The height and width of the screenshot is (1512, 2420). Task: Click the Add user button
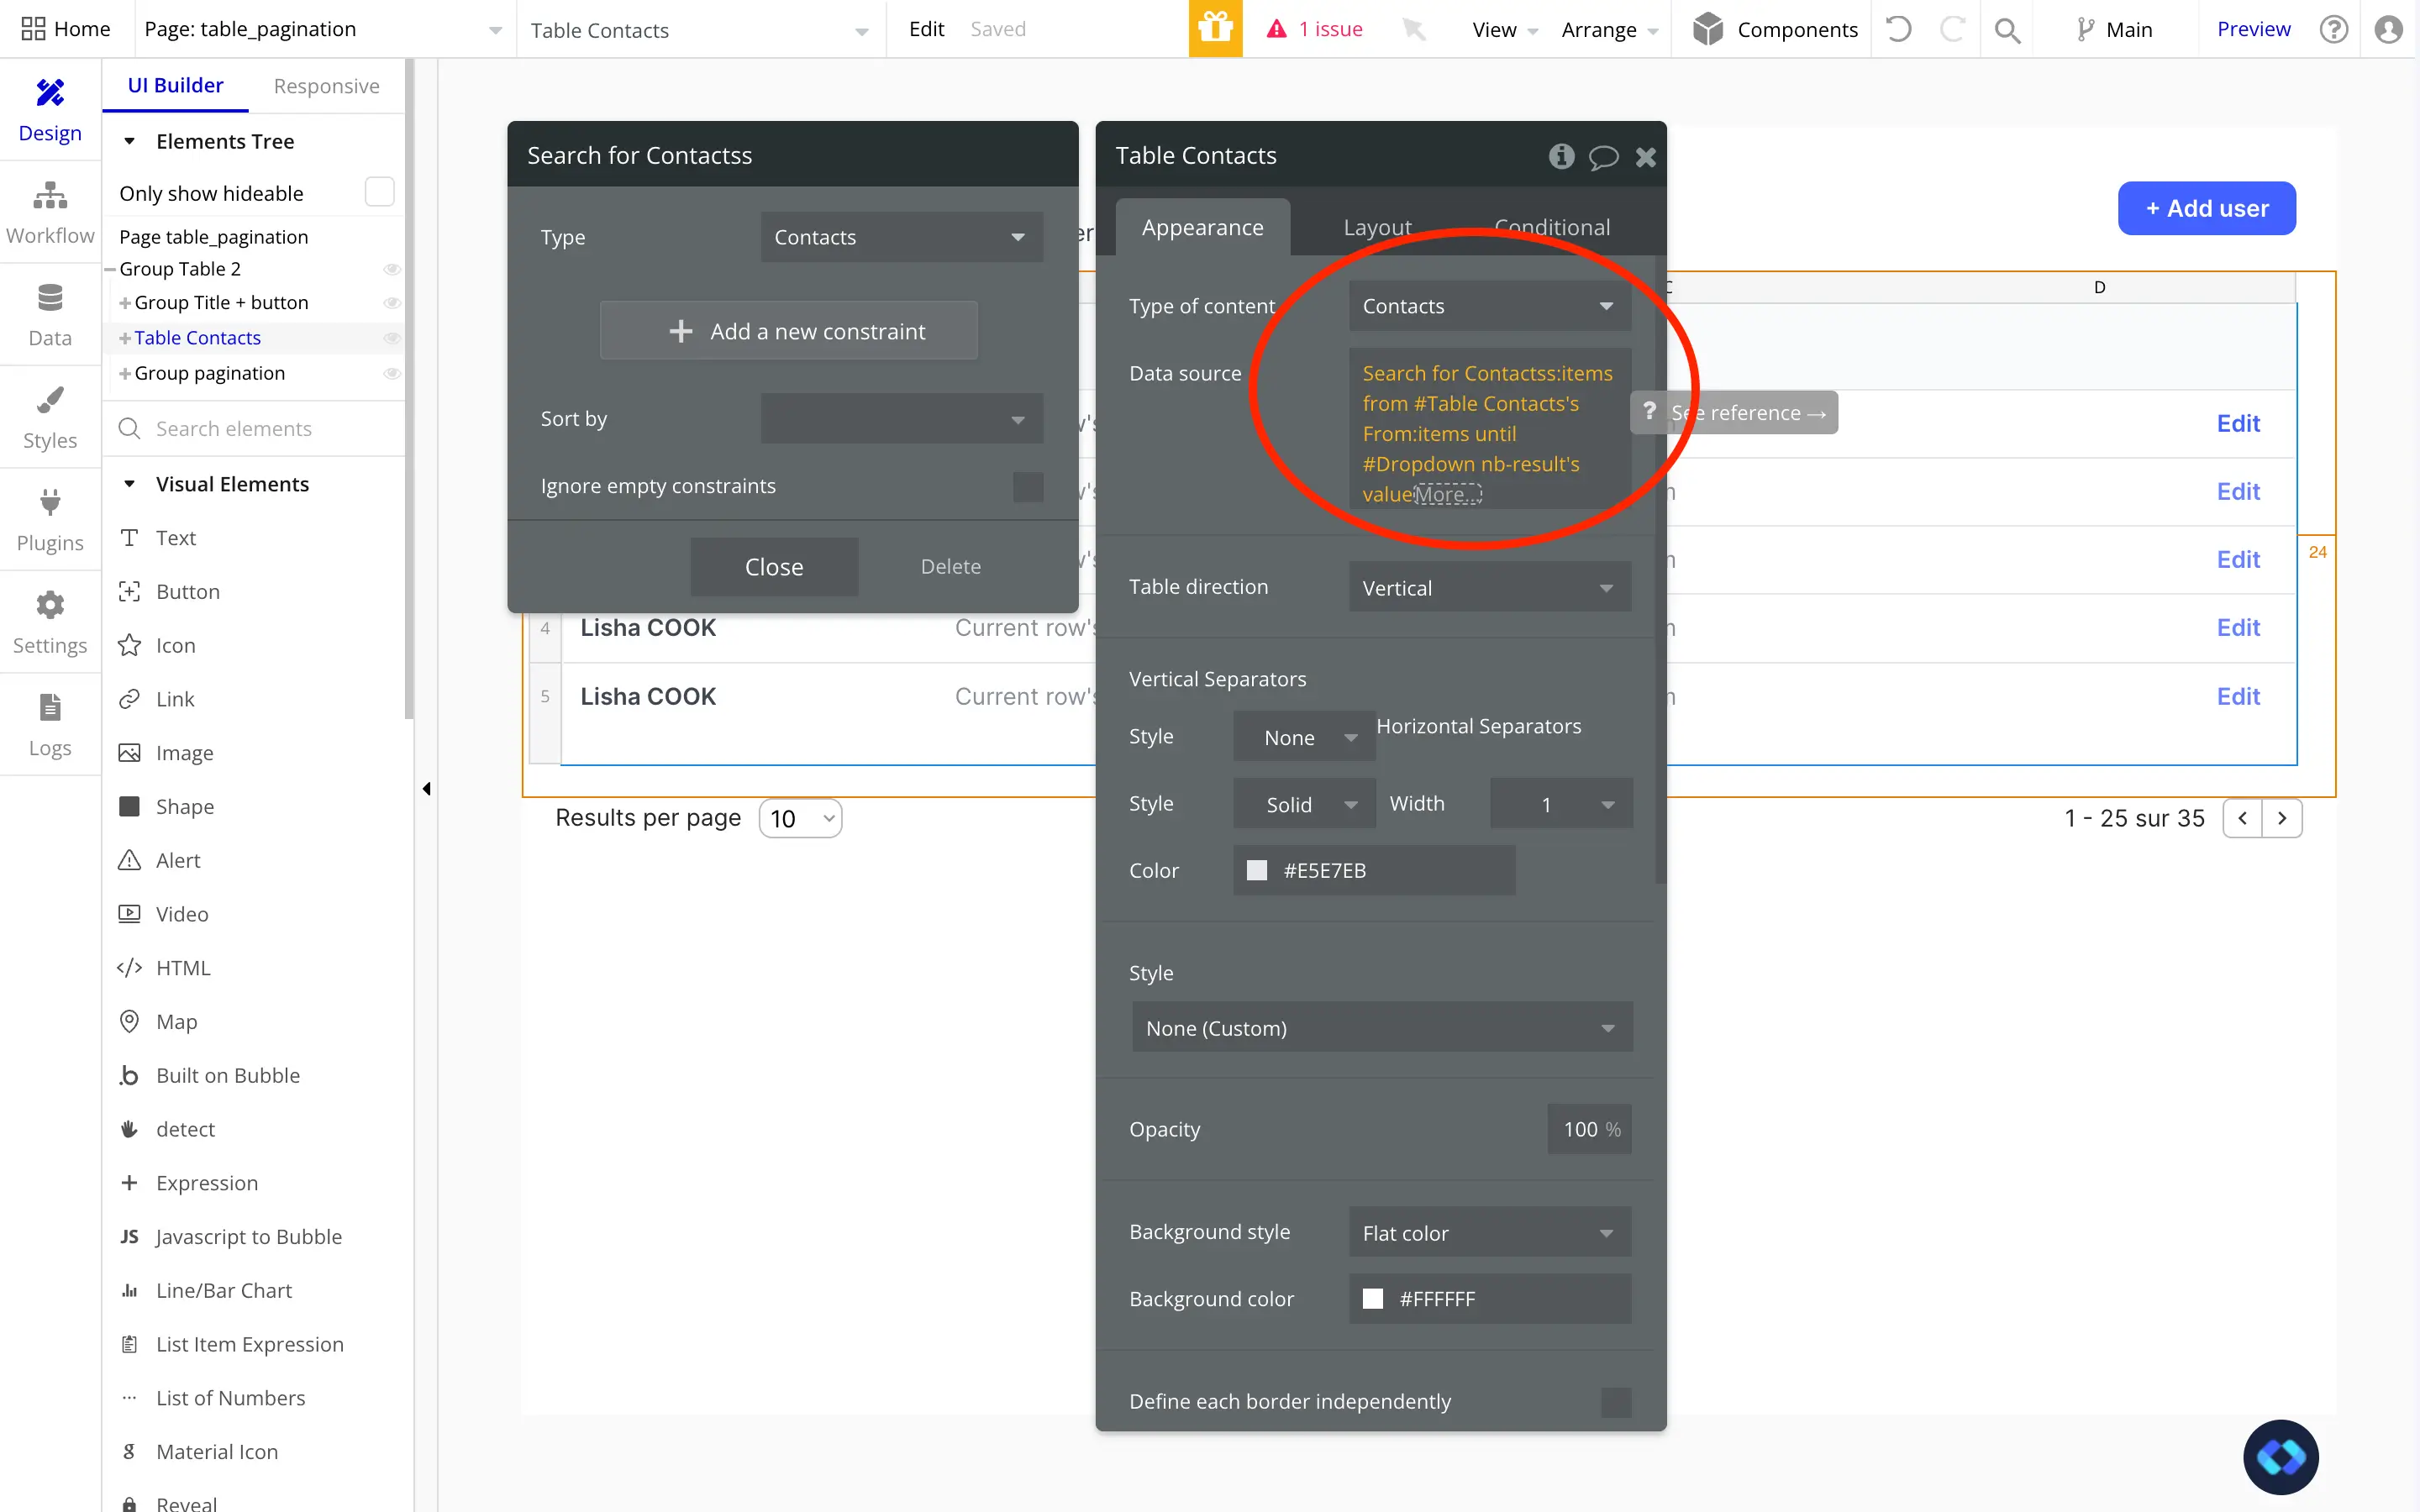2205,208
